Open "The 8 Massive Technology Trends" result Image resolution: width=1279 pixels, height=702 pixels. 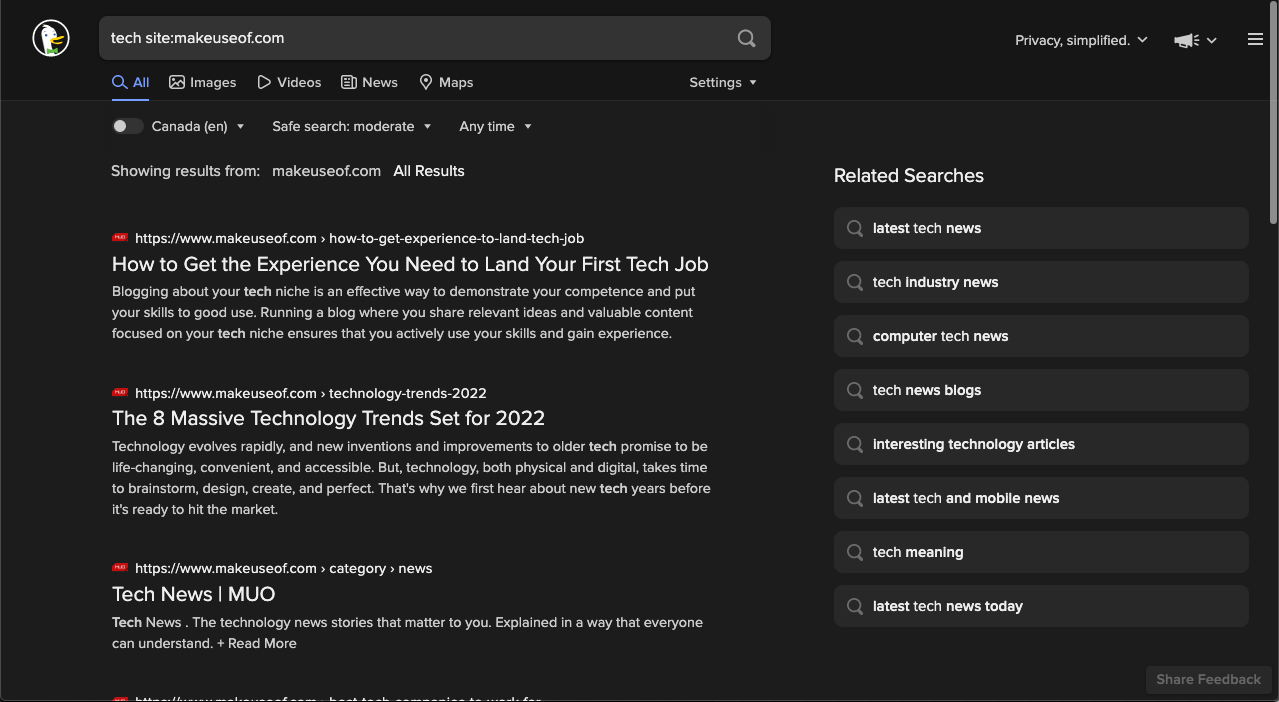coord(328,418)
